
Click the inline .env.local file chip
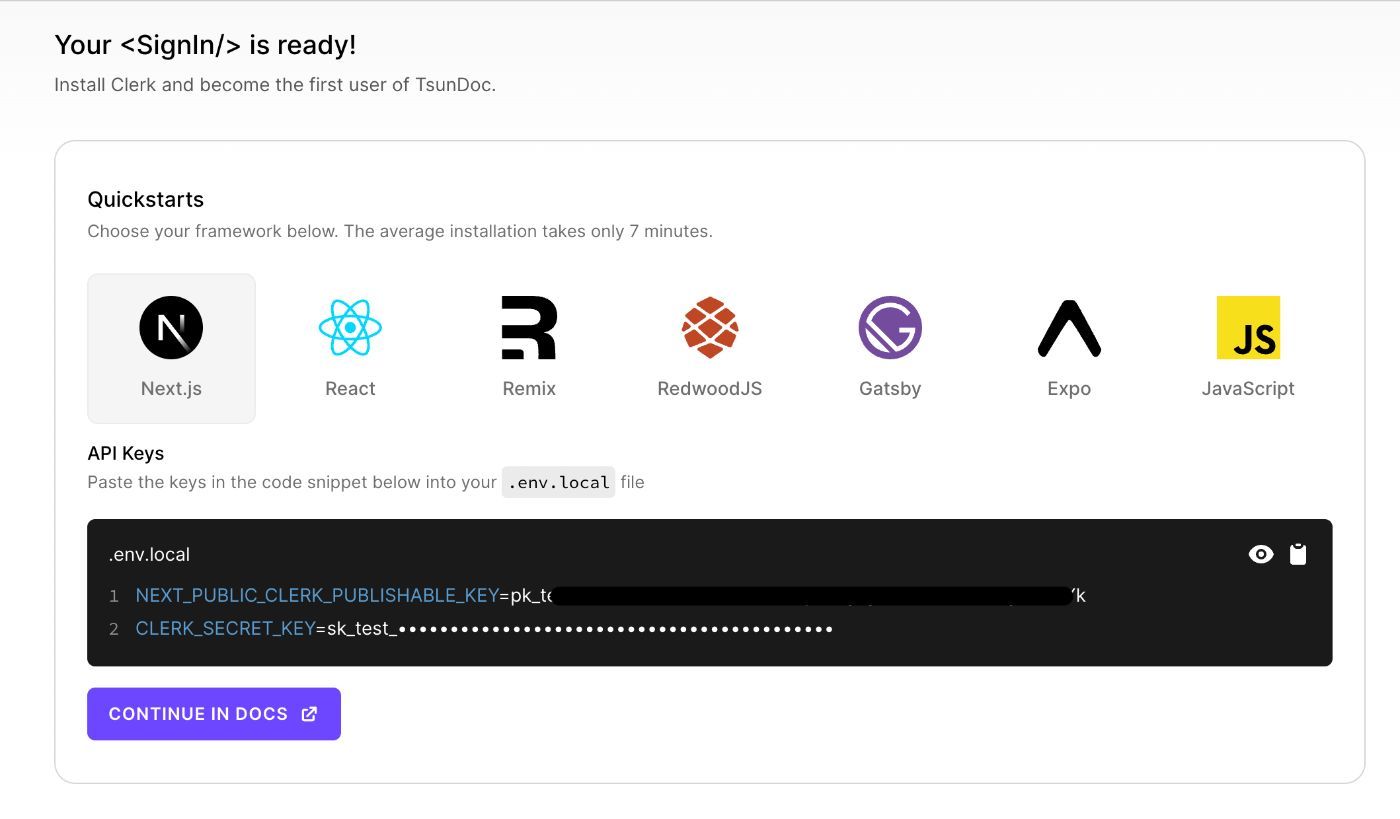(x=558, y=482)
